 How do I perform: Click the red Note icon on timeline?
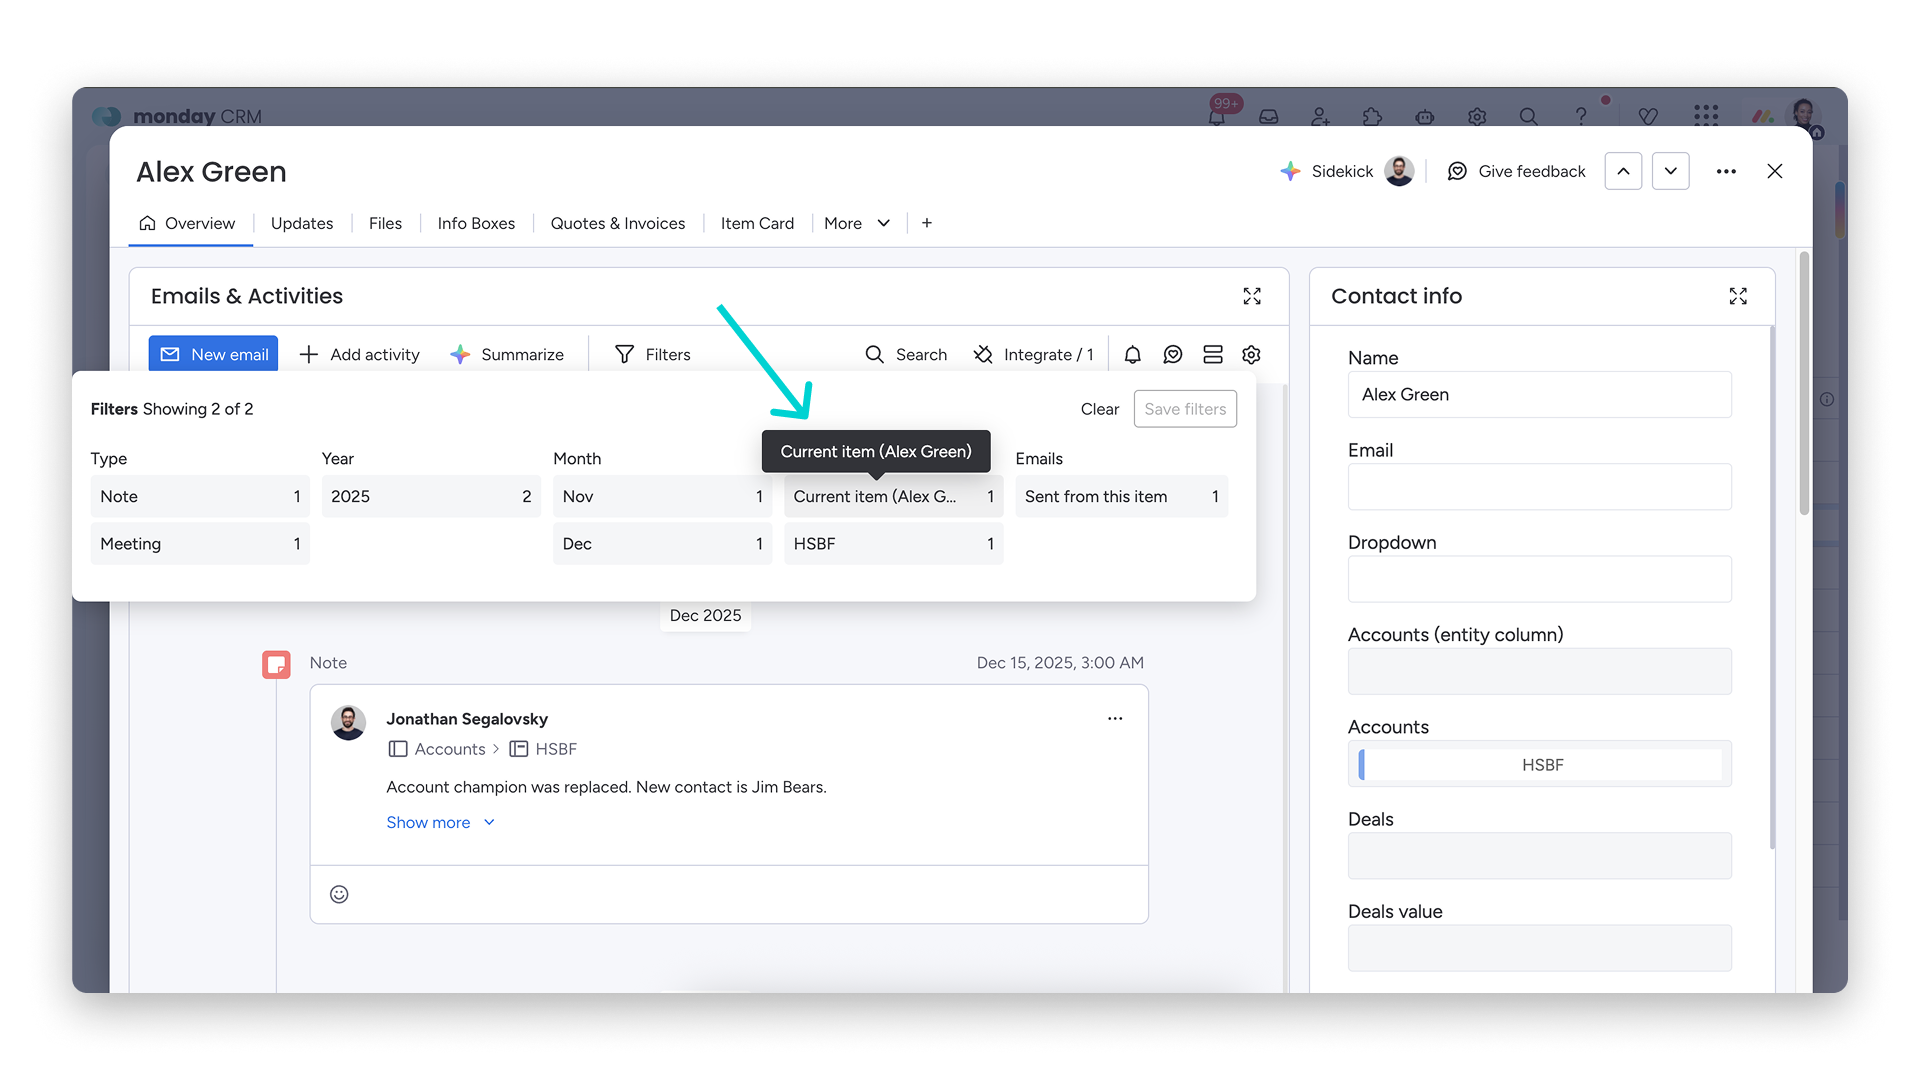(x=276, y=664)
